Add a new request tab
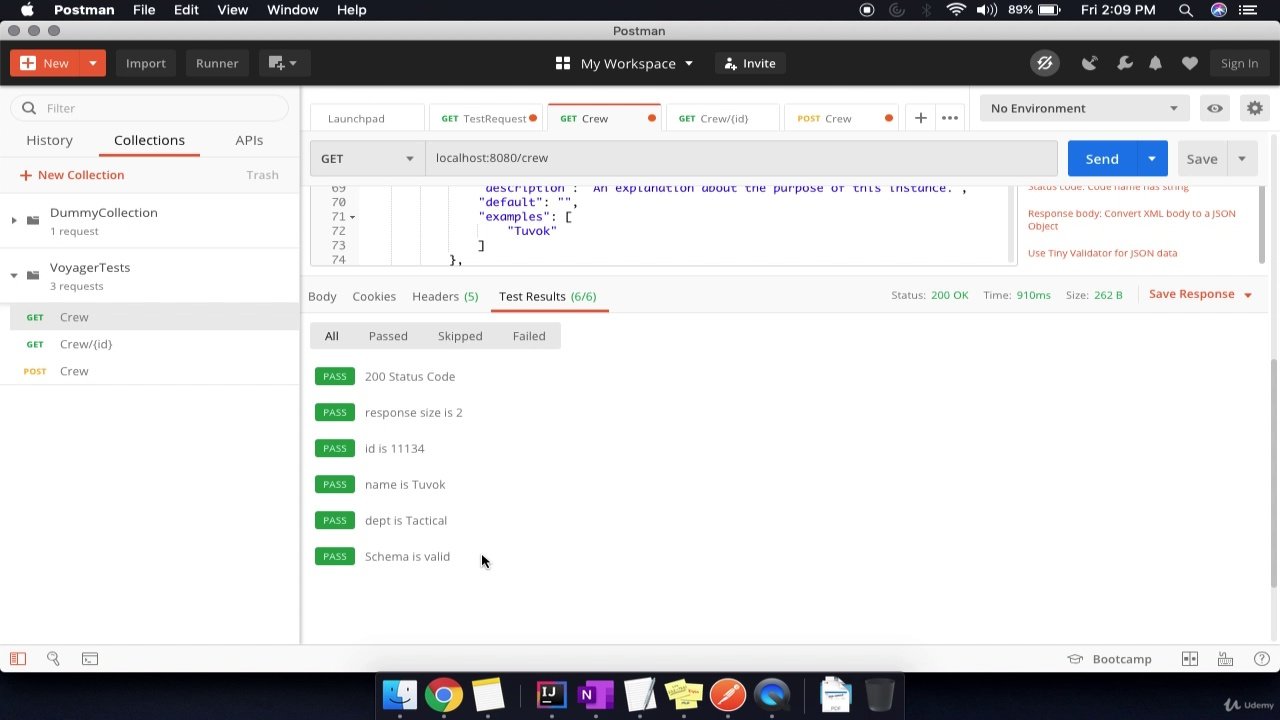Viewport: 1280px width, 720px height. pos(920,118)
